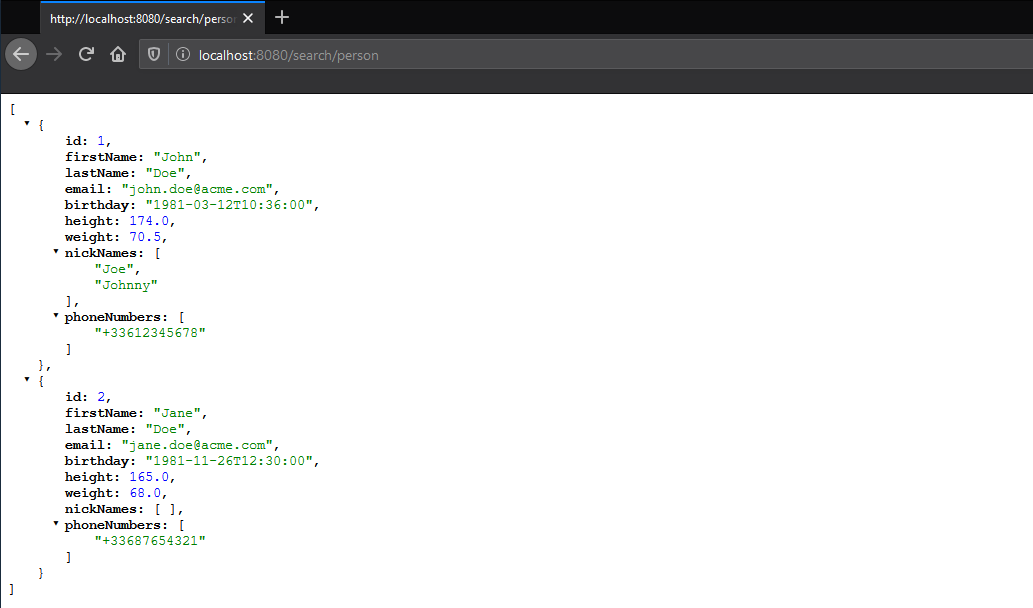Reload the localhost search page
The image size is (1033, 608).
(x=86, y=54)
